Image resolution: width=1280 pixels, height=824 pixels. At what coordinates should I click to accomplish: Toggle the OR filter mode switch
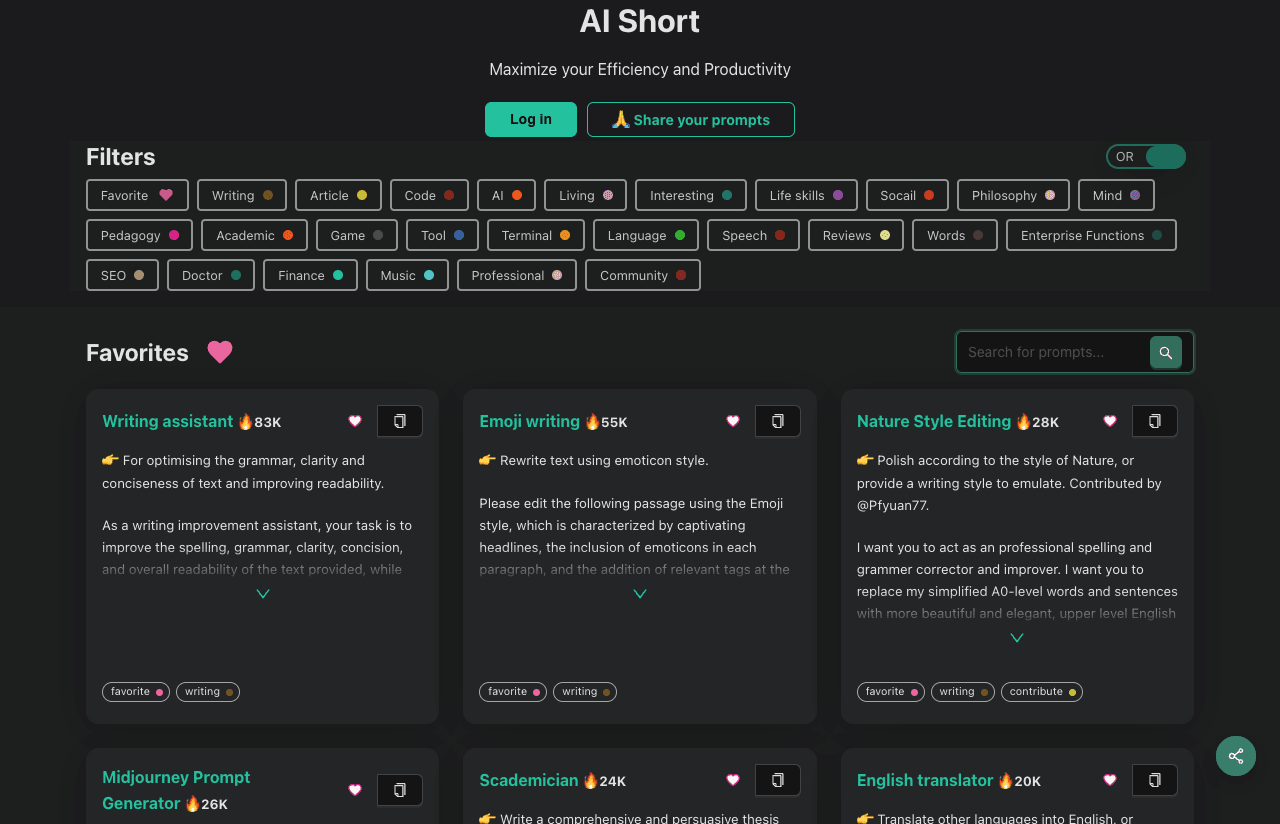1146,157
